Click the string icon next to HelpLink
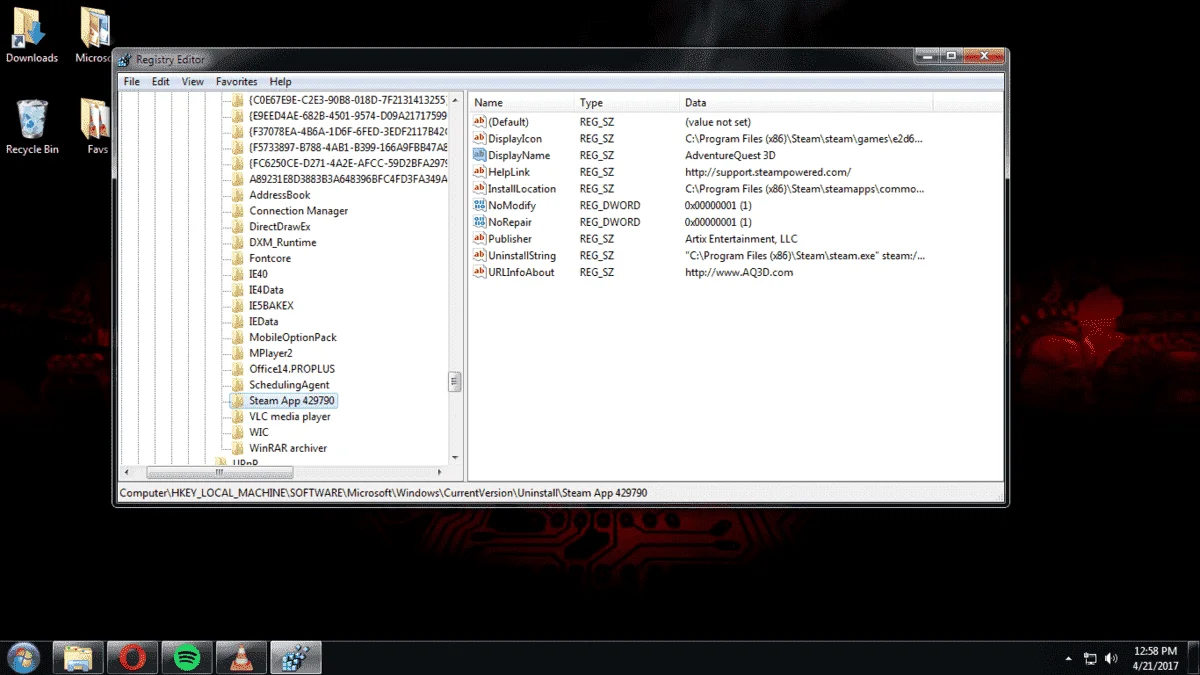1200x675 pixels. point(479,172)
